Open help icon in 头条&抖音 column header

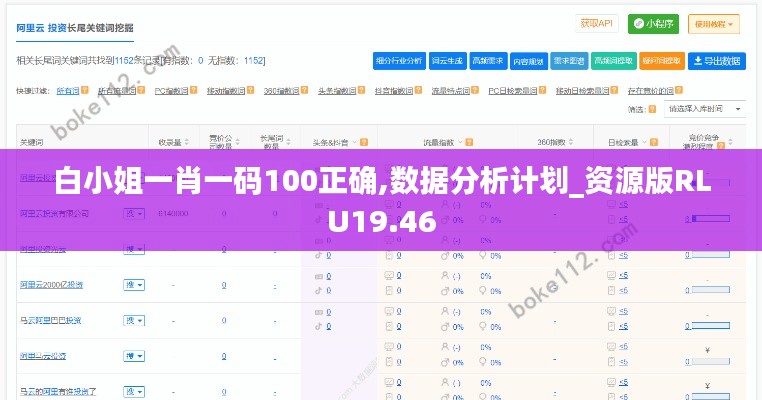pyautogui.click(x=364, y=142)
